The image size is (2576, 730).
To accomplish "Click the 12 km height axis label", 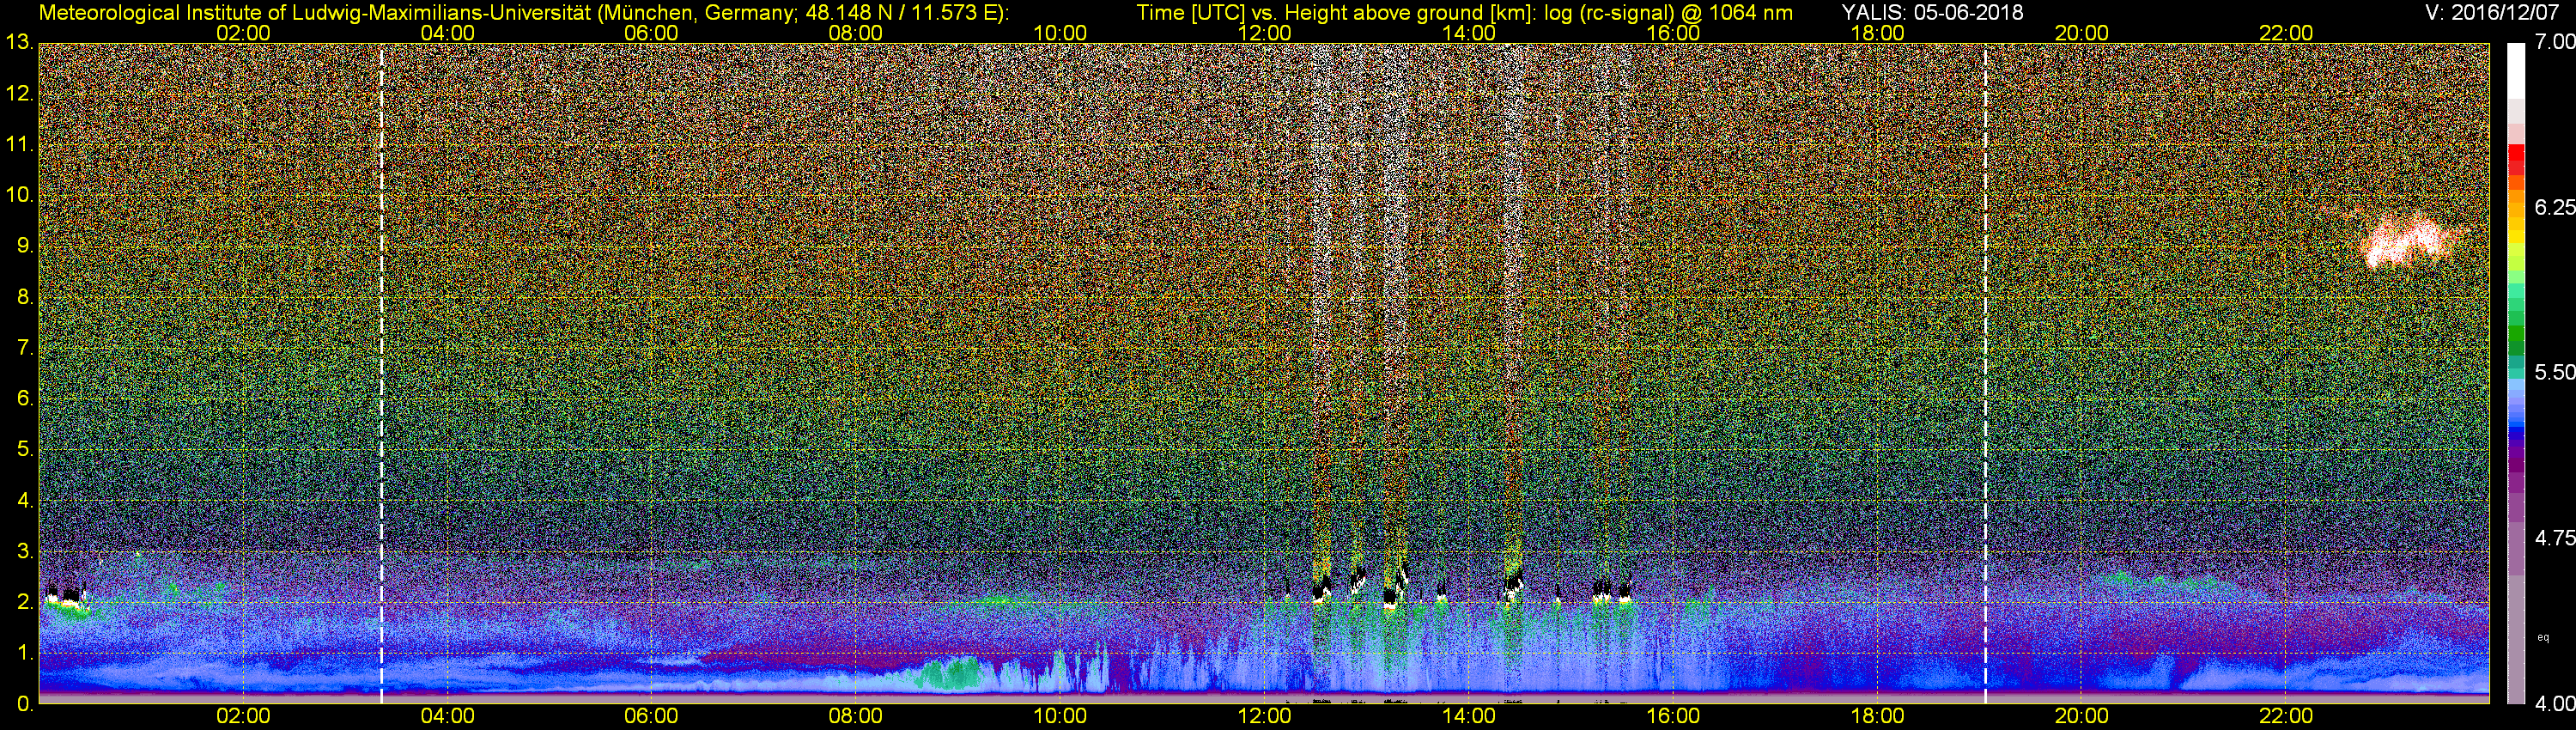I will pyautogui.click(x=18, y=94).
